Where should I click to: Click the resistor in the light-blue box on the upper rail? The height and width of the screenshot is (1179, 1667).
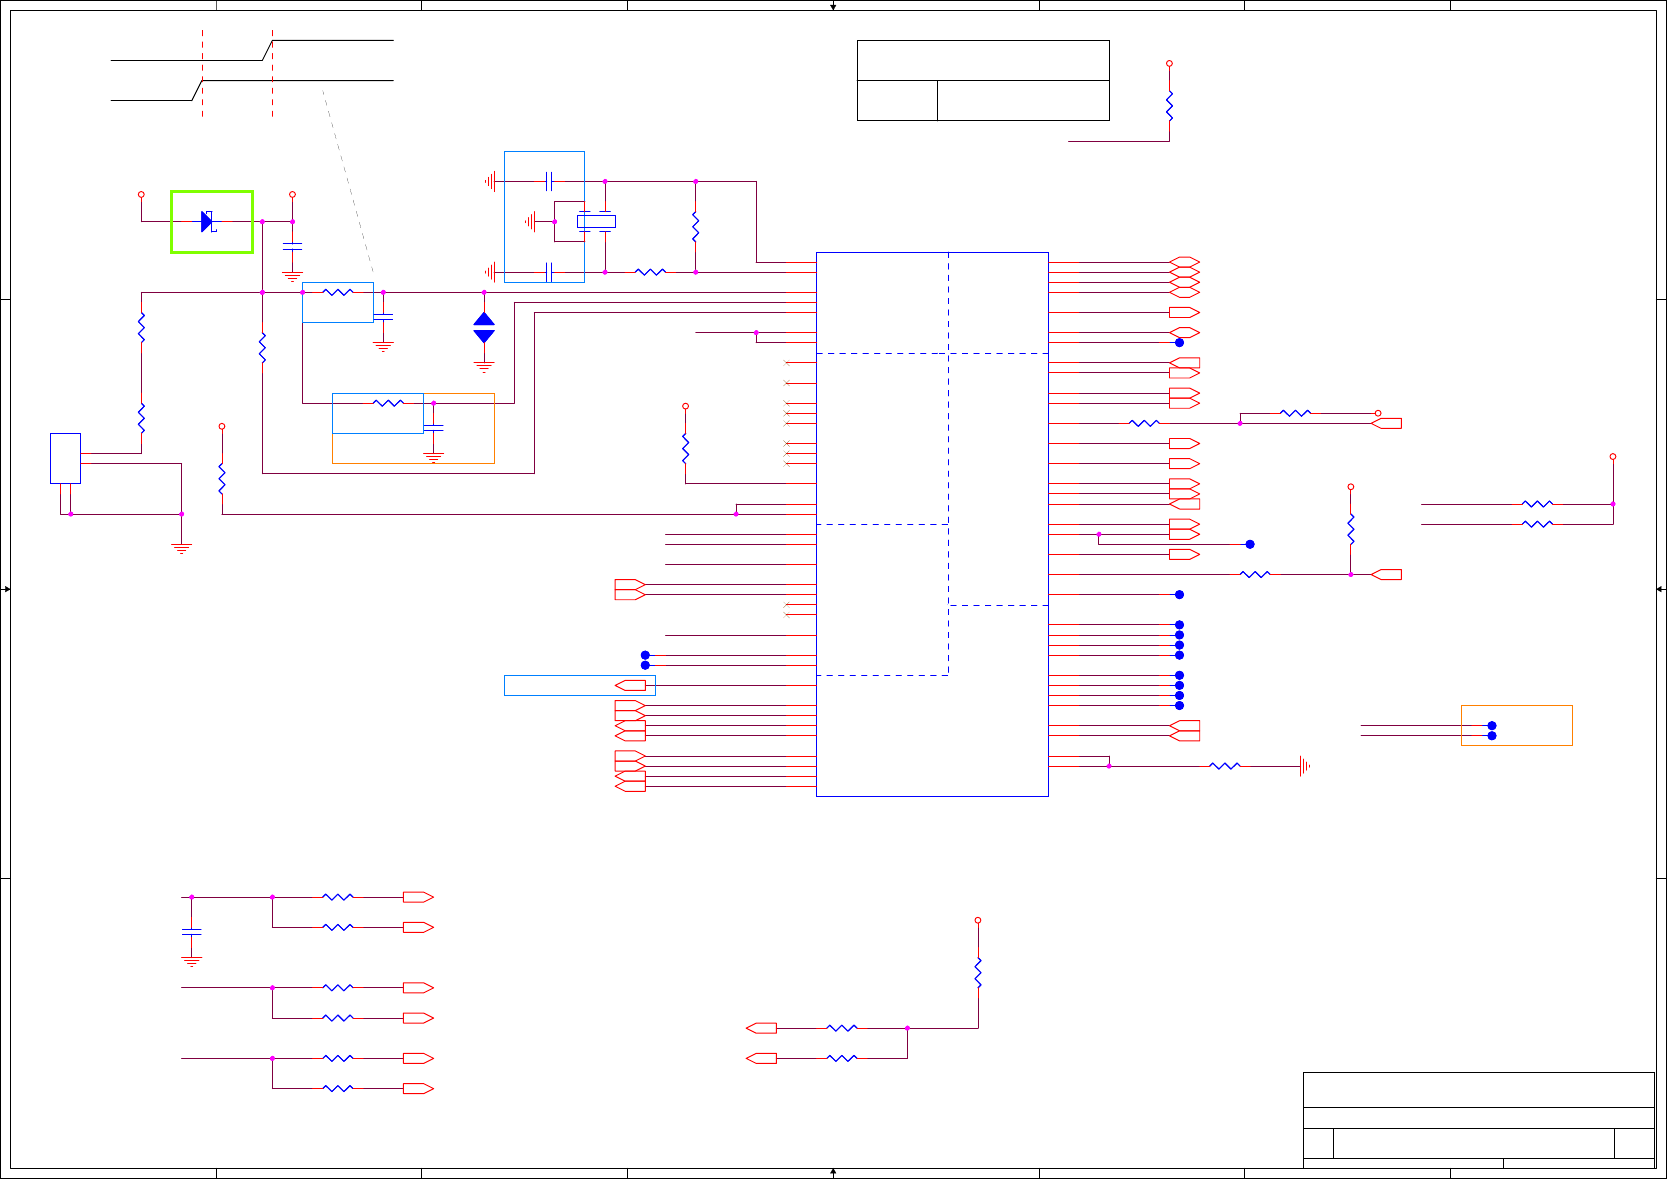(338, 292)
